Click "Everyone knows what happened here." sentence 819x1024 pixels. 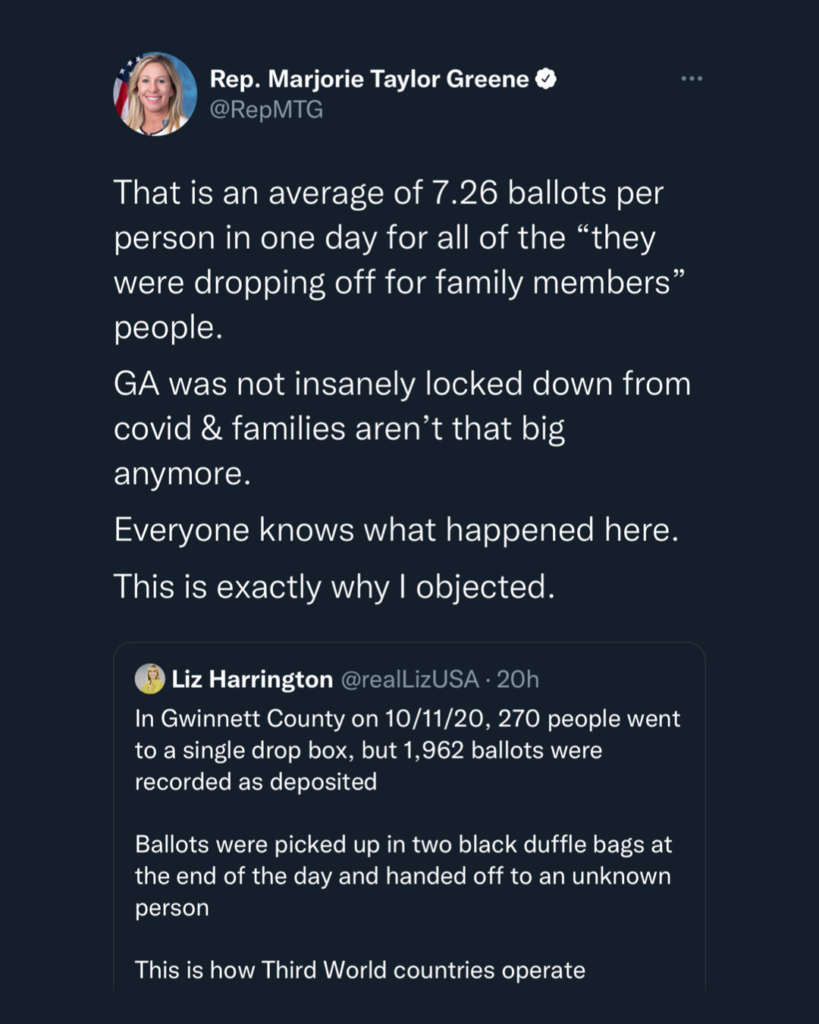[x=396, y=530]
